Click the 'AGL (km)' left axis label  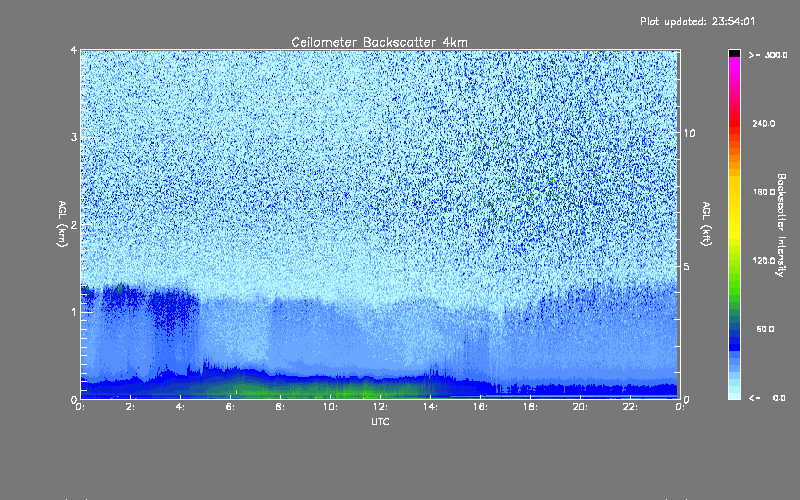62,224
